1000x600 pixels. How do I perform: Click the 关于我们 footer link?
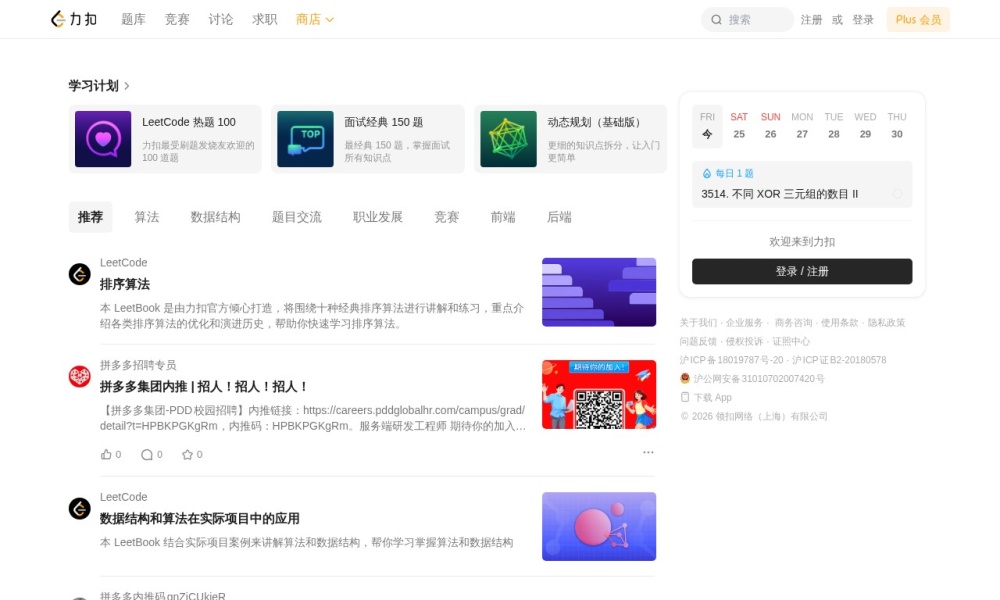point(698,323)
